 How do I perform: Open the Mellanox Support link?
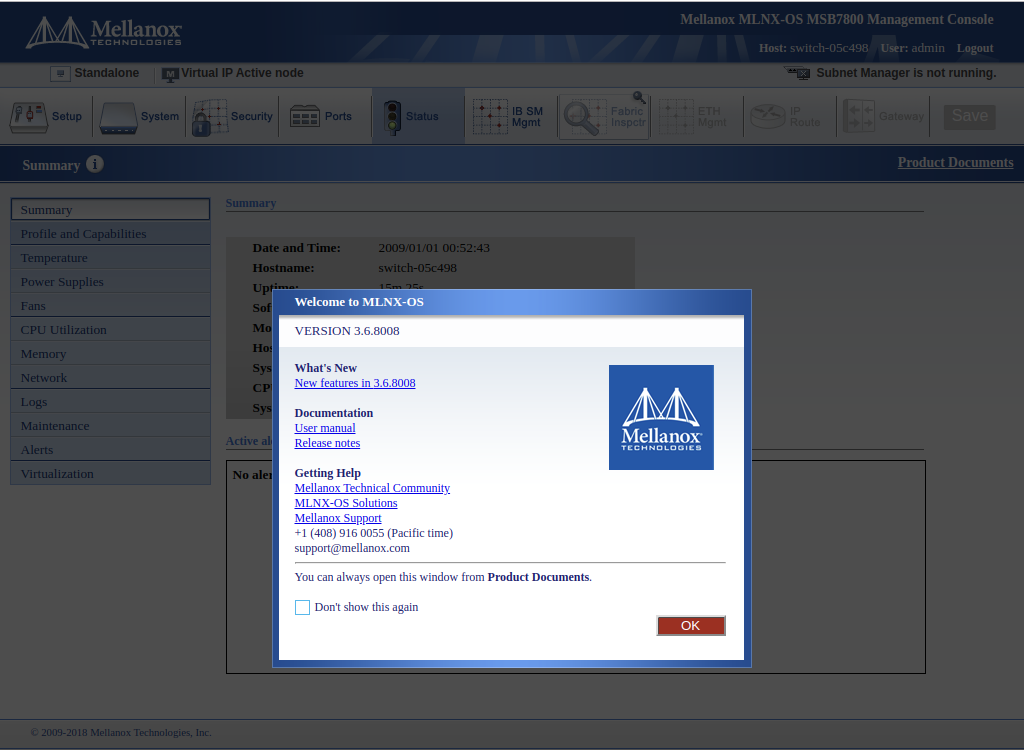tap(338, 518)
